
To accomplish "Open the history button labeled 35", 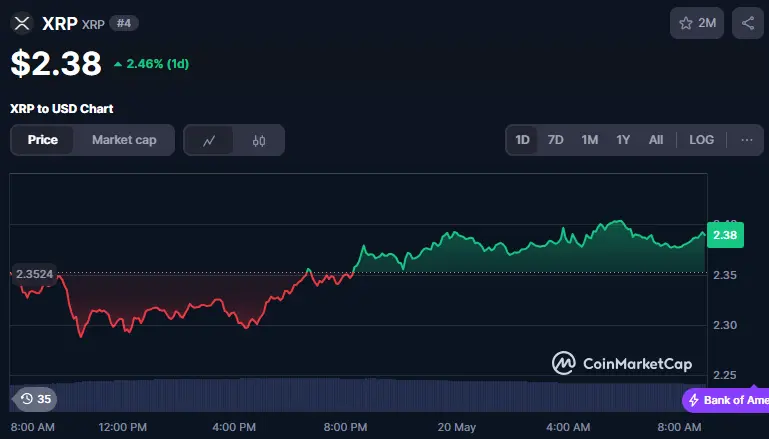I will (35, 399).
